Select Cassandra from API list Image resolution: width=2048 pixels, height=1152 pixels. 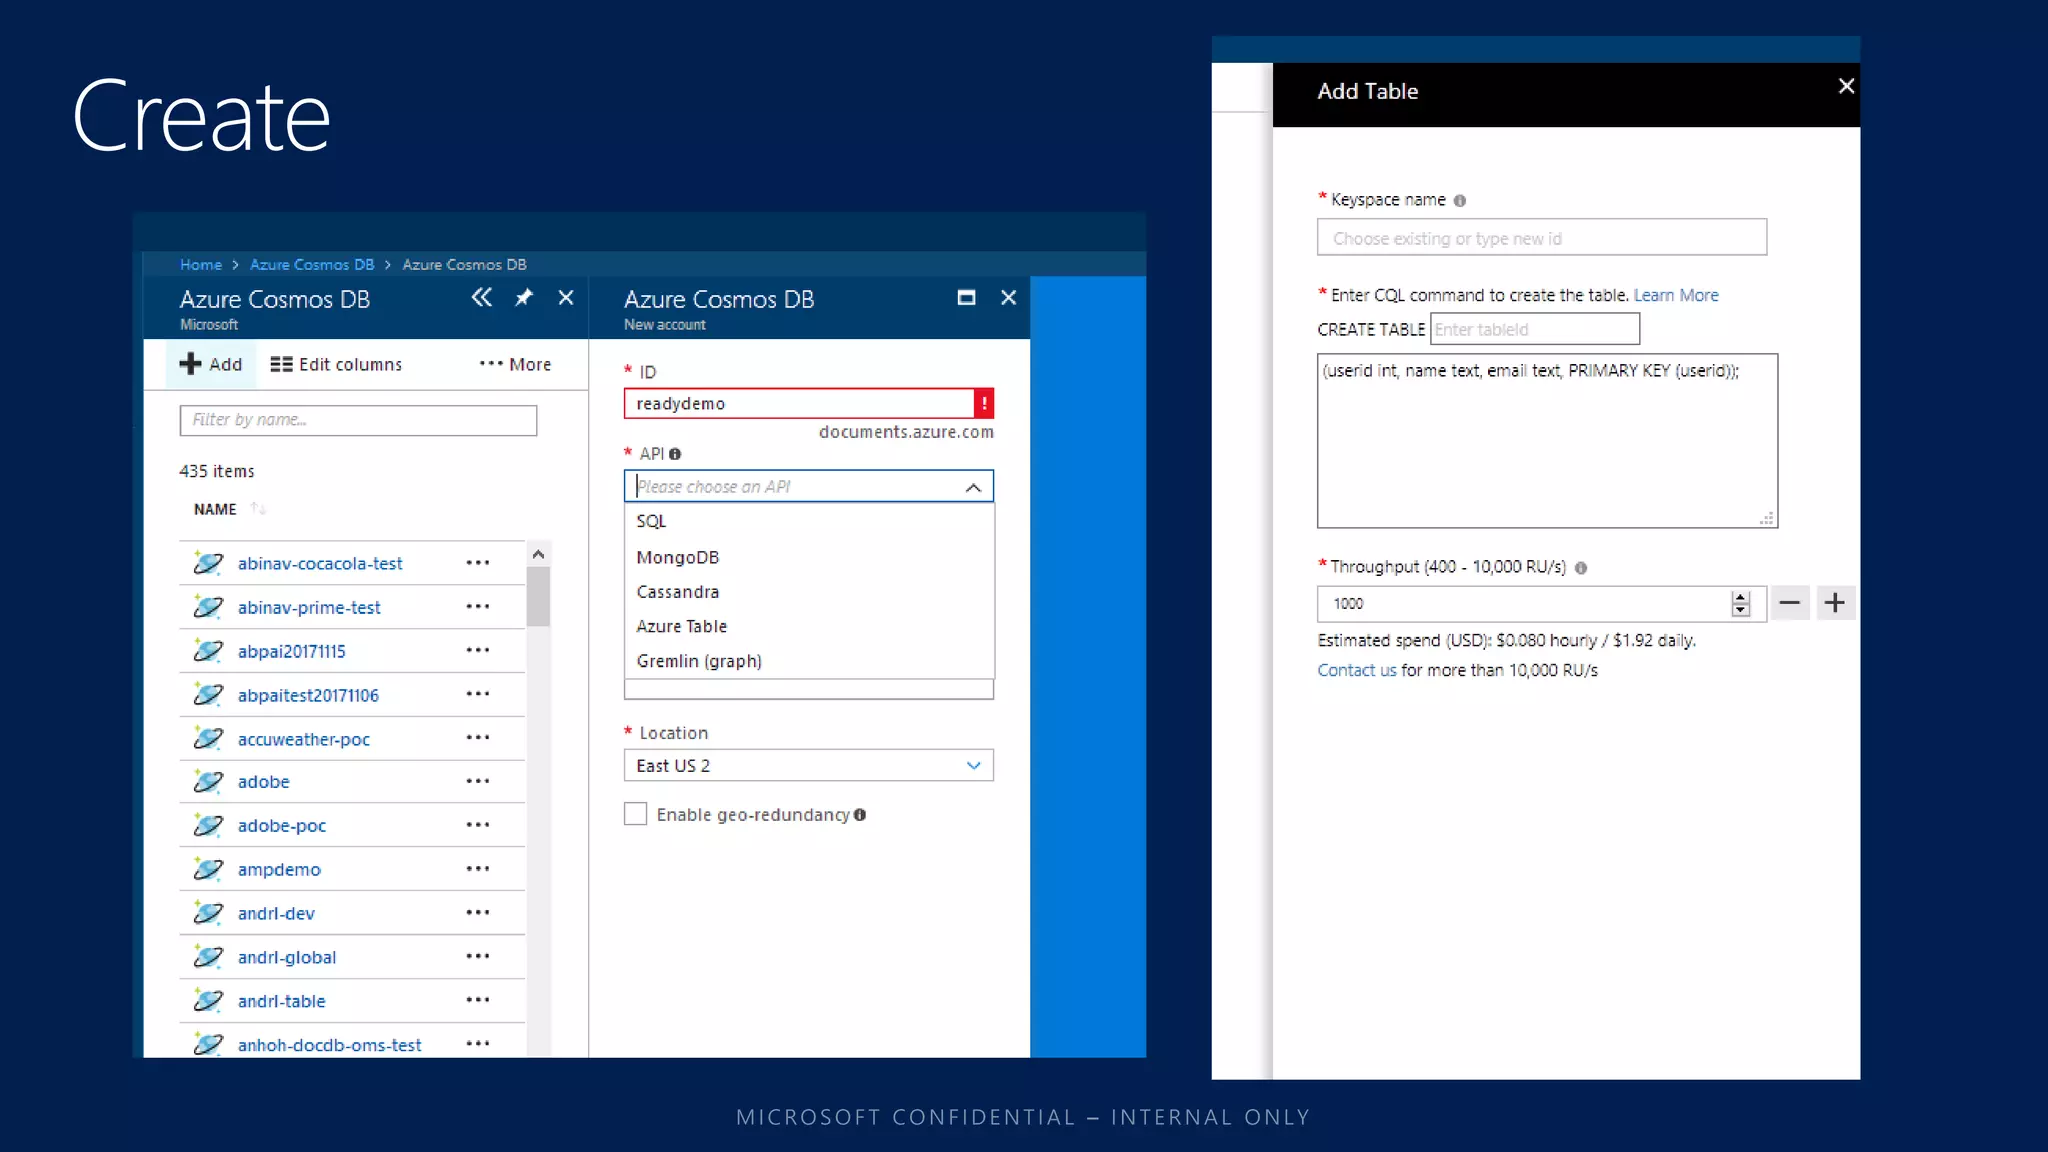pos(678,592)
